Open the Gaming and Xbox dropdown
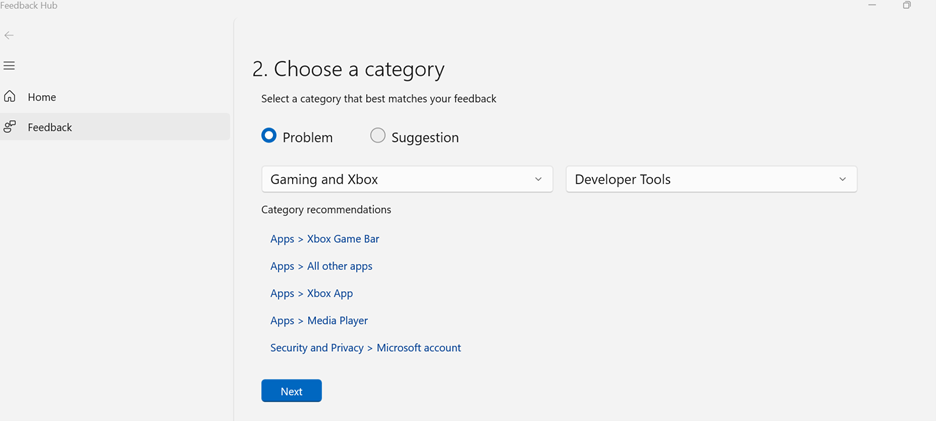This screenshot has height=421, width=936. pos(407,179)
